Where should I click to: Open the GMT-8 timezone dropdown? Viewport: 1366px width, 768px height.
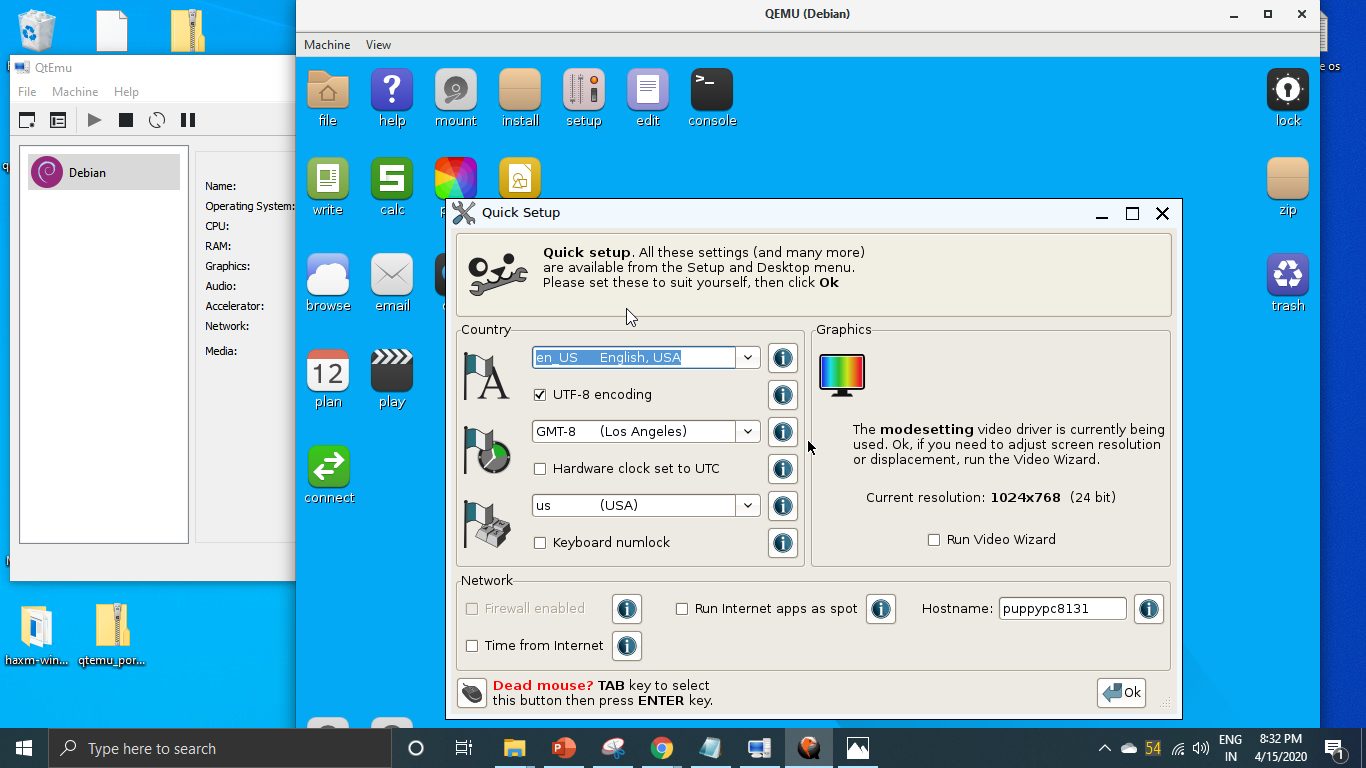[x=747, y=431]
